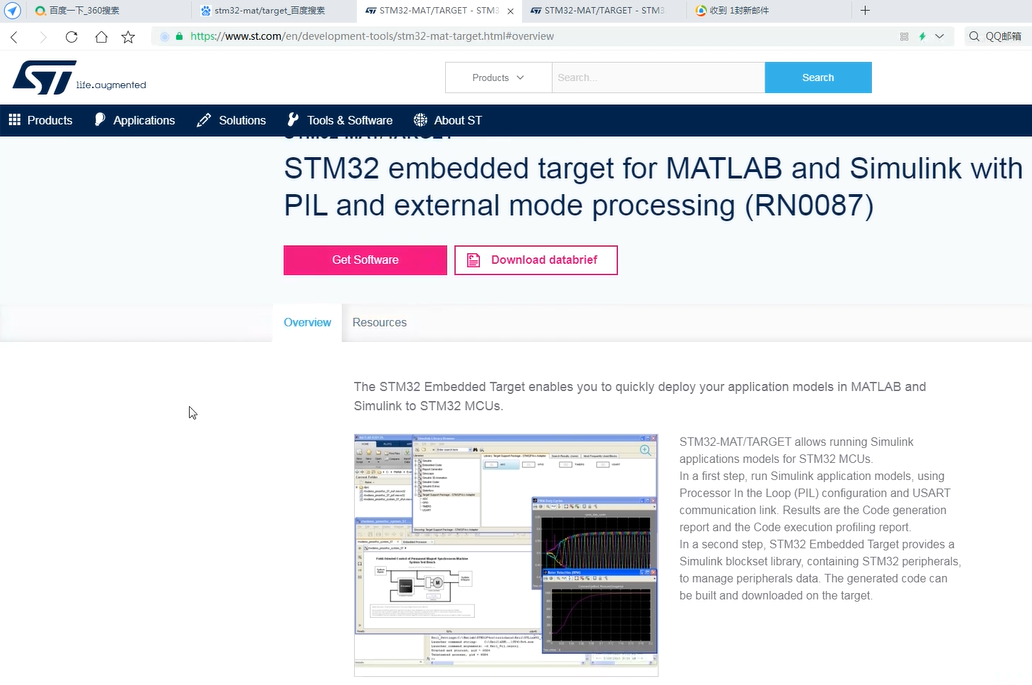Click the reader mode icon in address bar
The height and width of the screenshot is (685, 1032).
904,37
